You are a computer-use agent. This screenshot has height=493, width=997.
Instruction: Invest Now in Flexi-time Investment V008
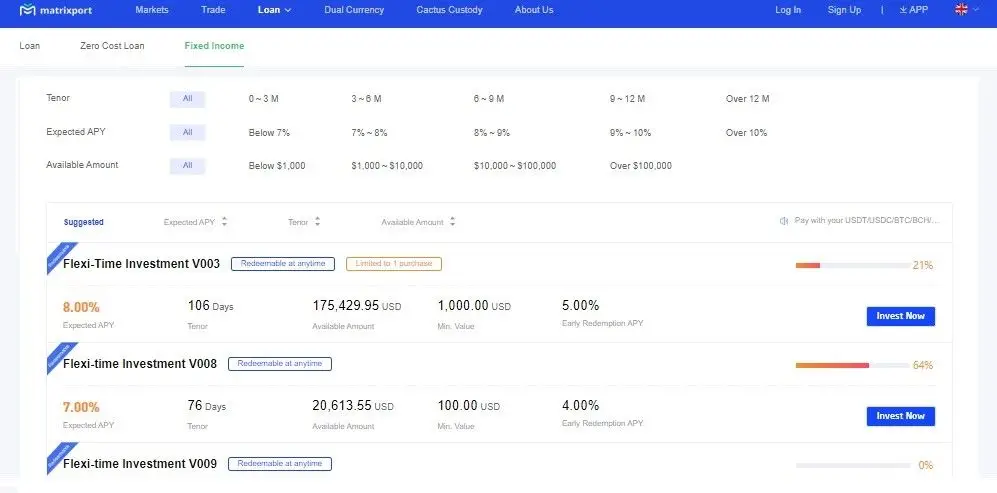click(900, 416)
